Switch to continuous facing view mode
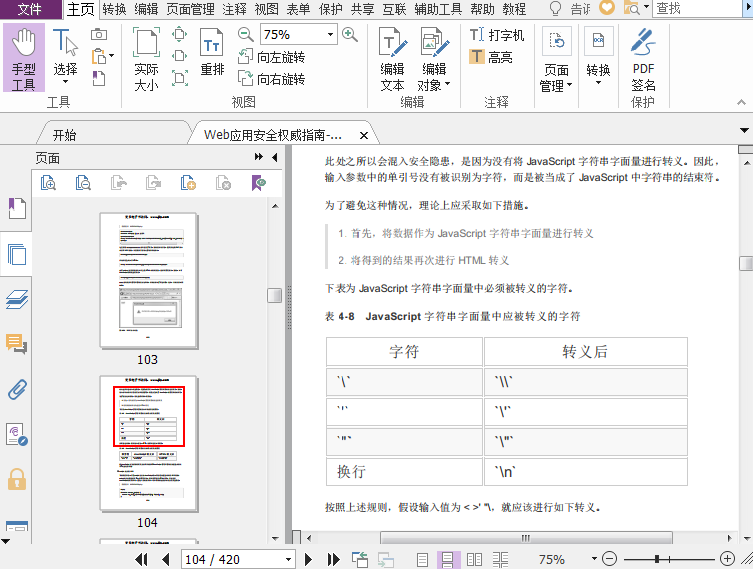This screenshot has height=569, width=753. coord(500,559)
